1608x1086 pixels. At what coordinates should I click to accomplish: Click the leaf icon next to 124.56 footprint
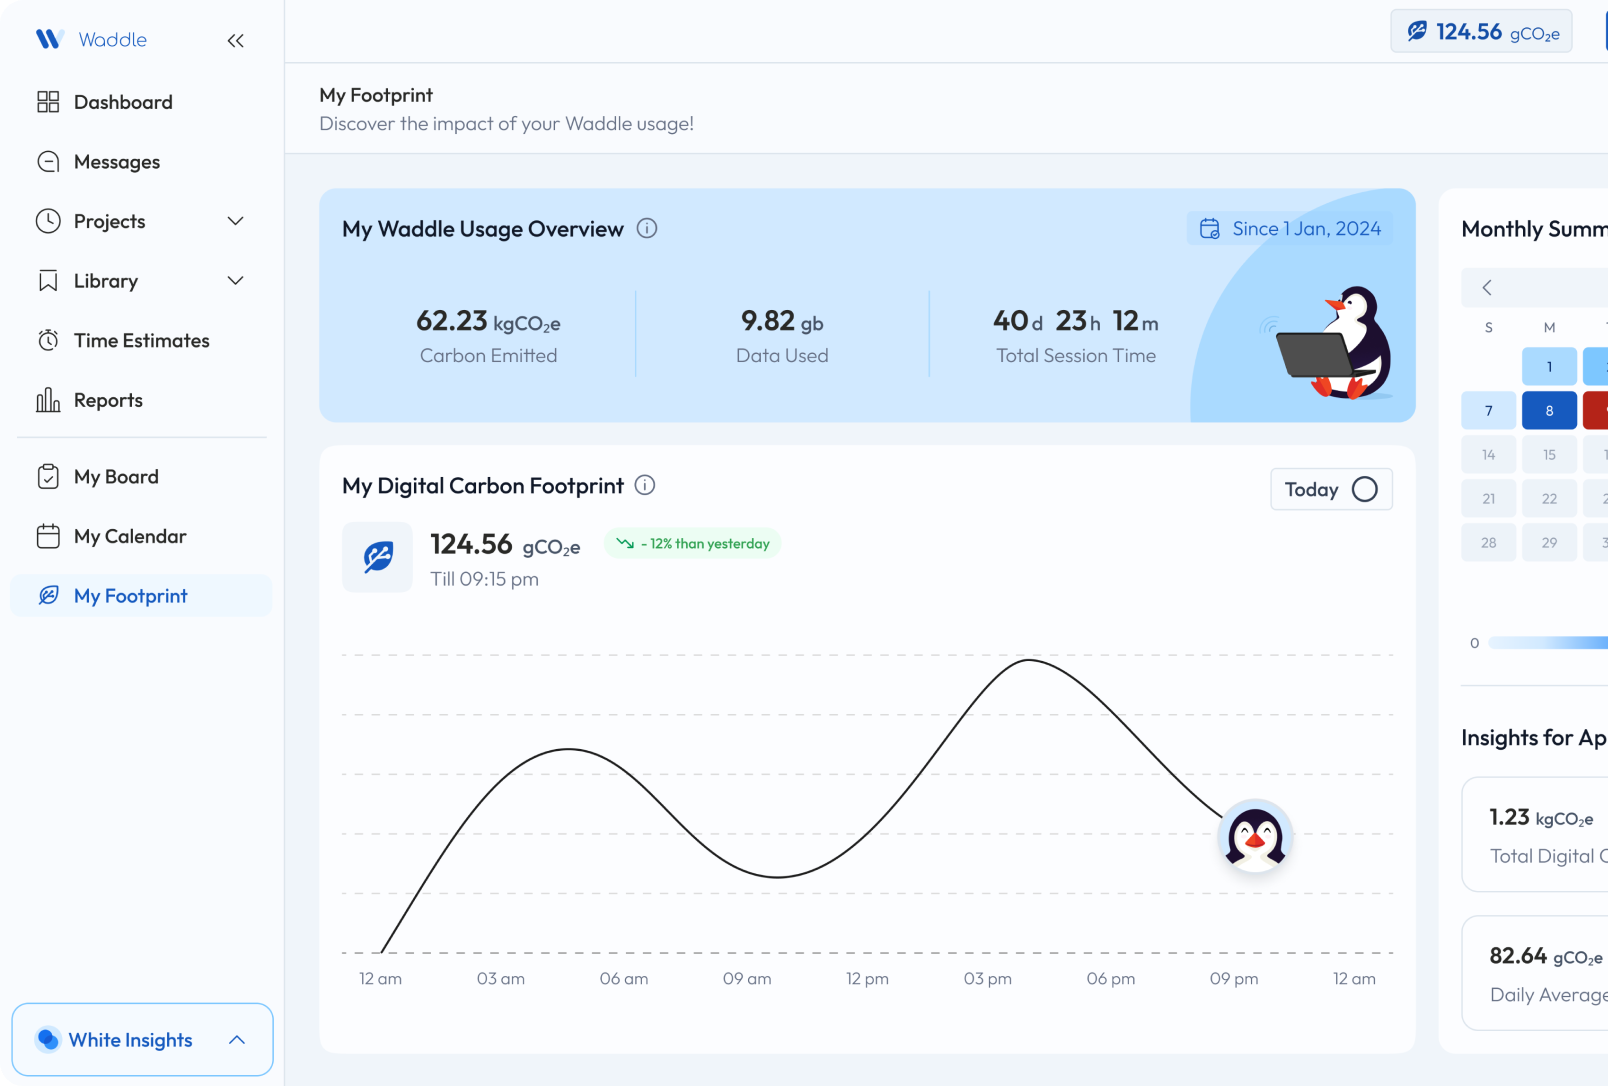[x=377, y=557]
